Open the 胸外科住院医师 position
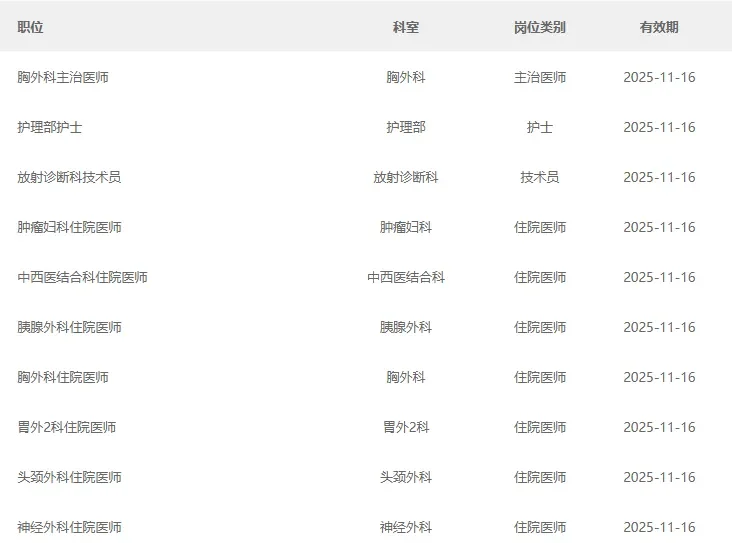The height and width of the screenshot is (543, 732). [x=63, y=377]
